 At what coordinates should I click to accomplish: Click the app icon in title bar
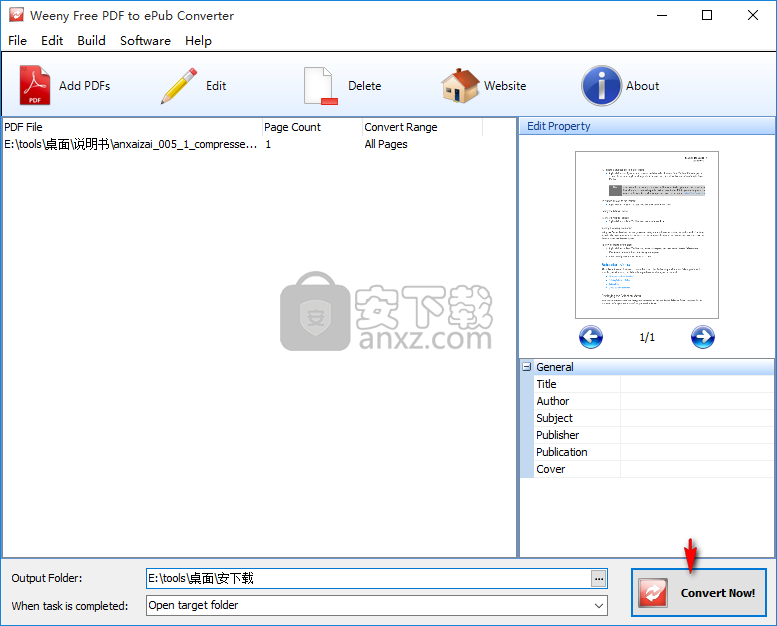(16, 15)
